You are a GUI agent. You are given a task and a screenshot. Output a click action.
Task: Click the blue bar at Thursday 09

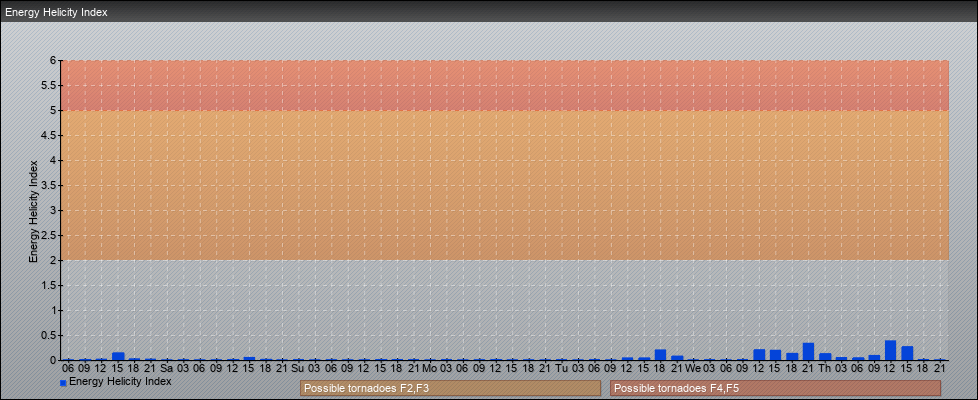(x=874, y=358)
